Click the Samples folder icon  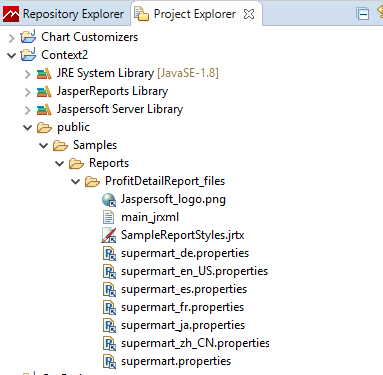click(60, 145)
